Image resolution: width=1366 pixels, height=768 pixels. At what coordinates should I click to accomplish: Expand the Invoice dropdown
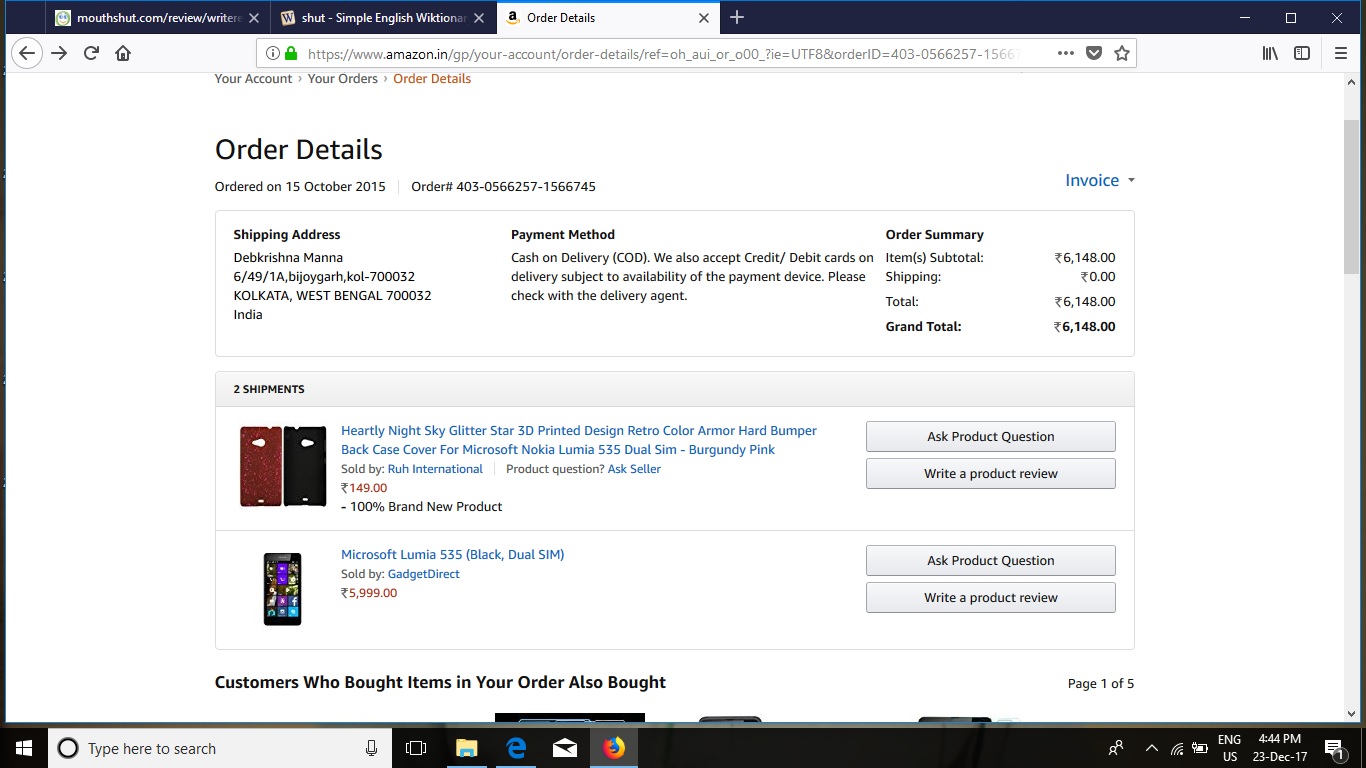[x=1099, y=180]
